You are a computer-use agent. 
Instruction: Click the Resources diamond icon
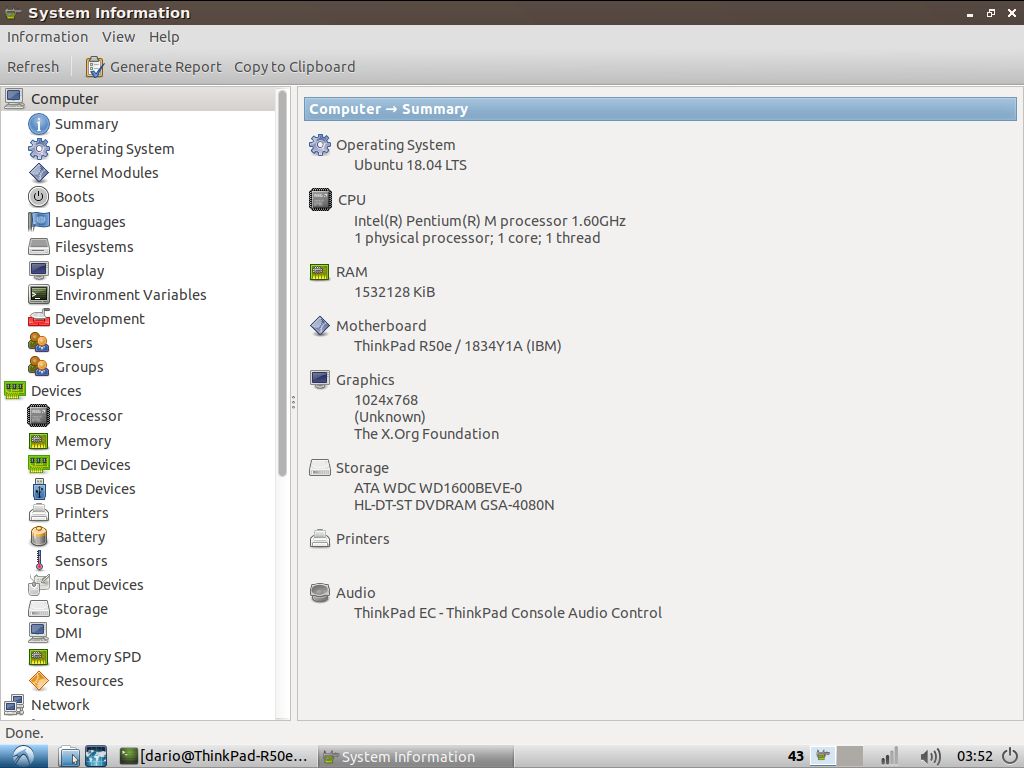[39, 680]
